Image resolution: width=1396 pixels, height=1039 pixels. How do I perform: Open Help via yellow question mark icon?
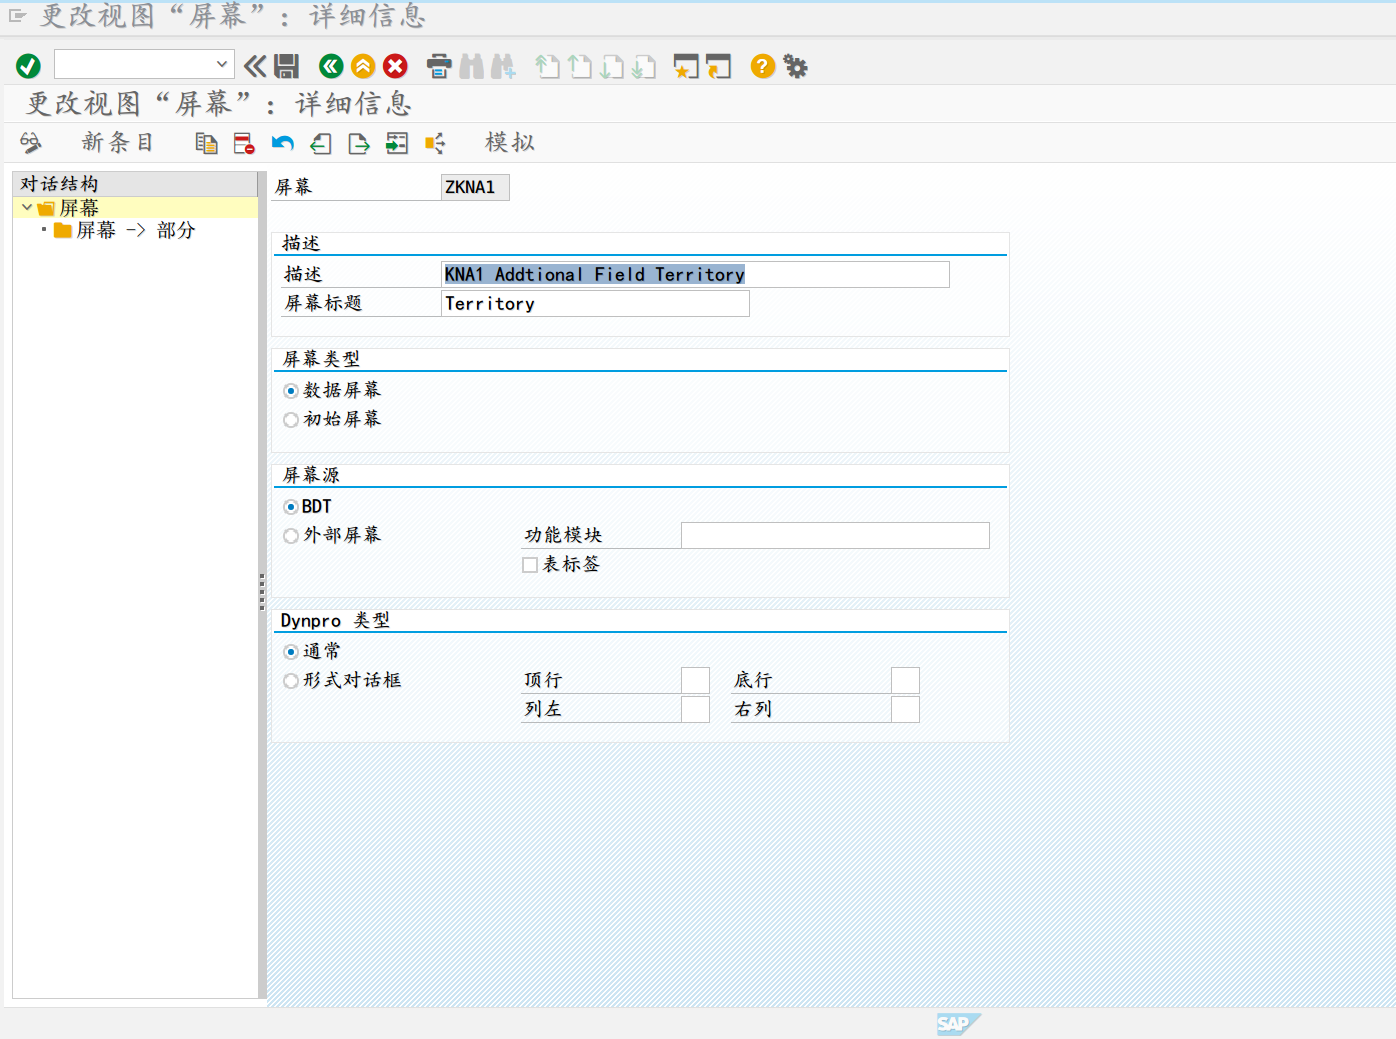coord(763,66)
